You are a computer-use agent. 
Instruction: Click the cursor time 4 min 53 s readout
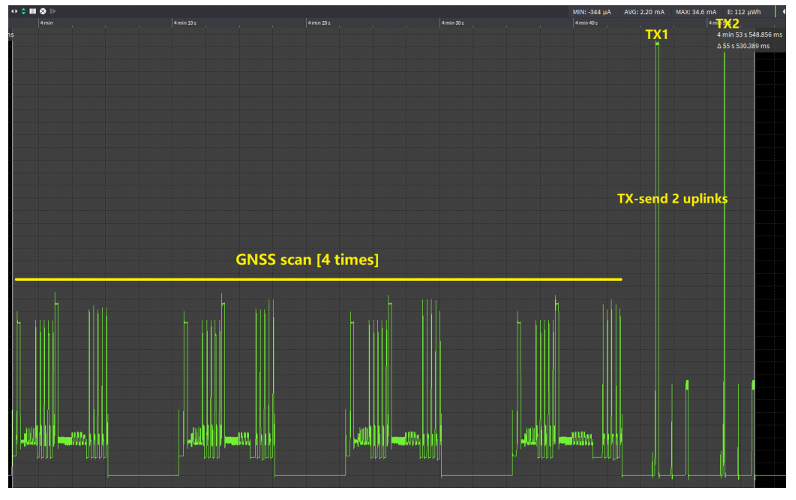tap(749, 35)
